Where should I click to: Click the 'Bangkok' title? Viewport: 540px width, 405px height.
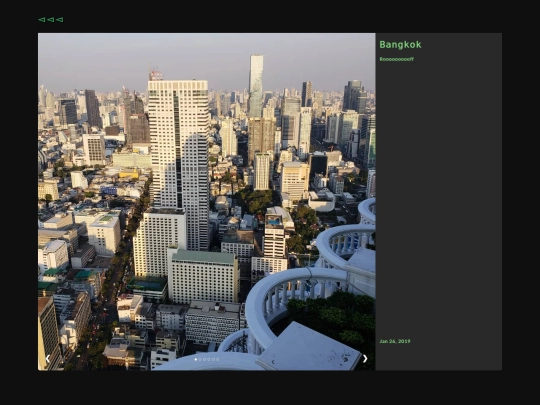(400, 45)
